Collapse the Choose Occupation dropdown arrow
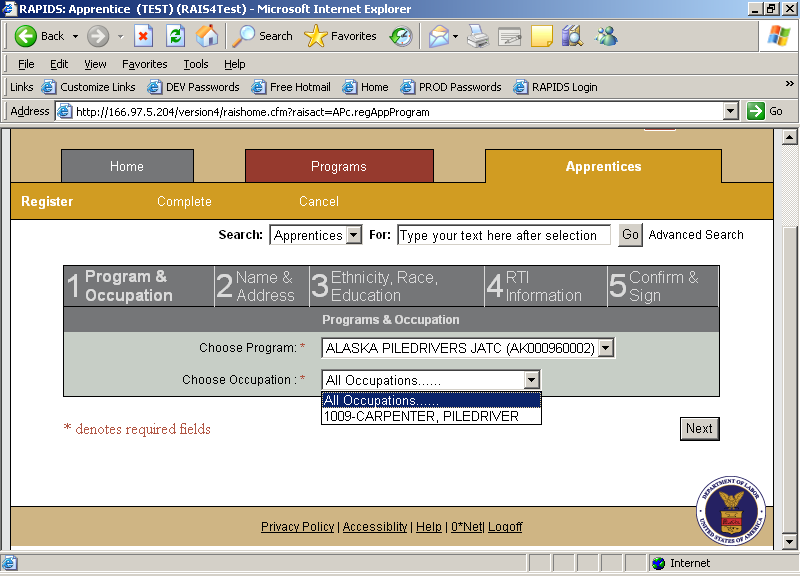The image size is (800, 576). coord(532,380)
